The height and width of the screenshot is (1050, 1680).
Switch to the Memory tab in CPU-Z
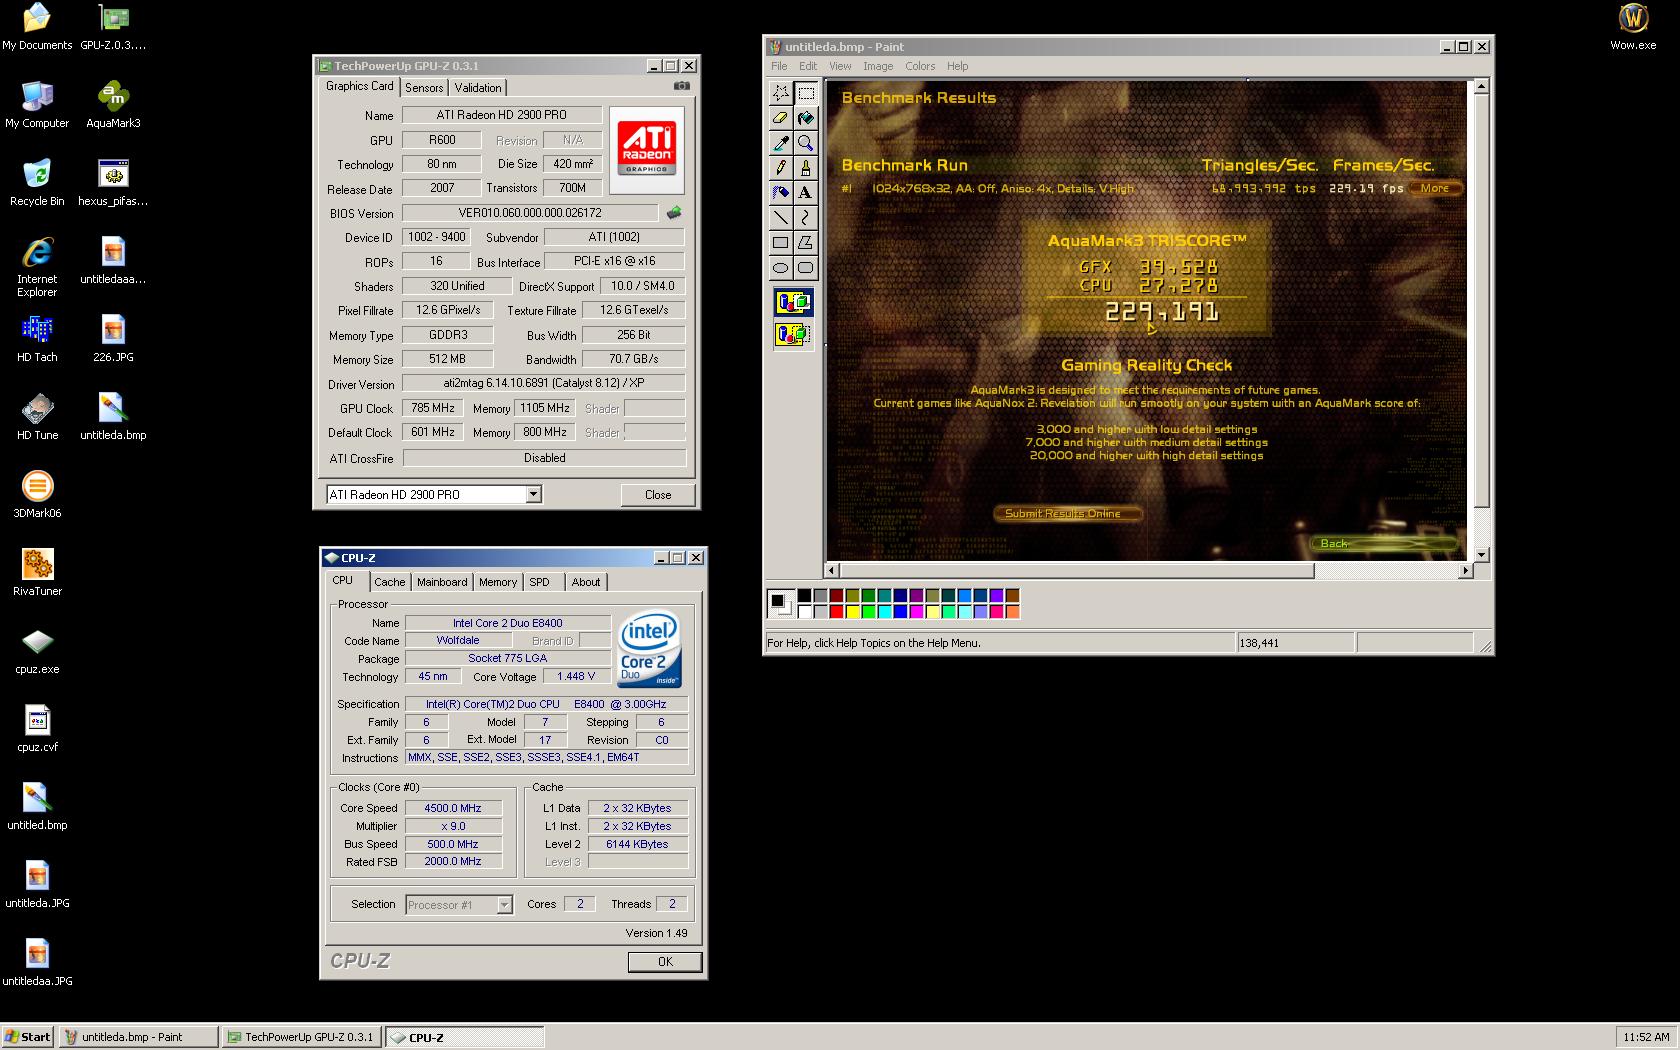(x=498, y=582)
